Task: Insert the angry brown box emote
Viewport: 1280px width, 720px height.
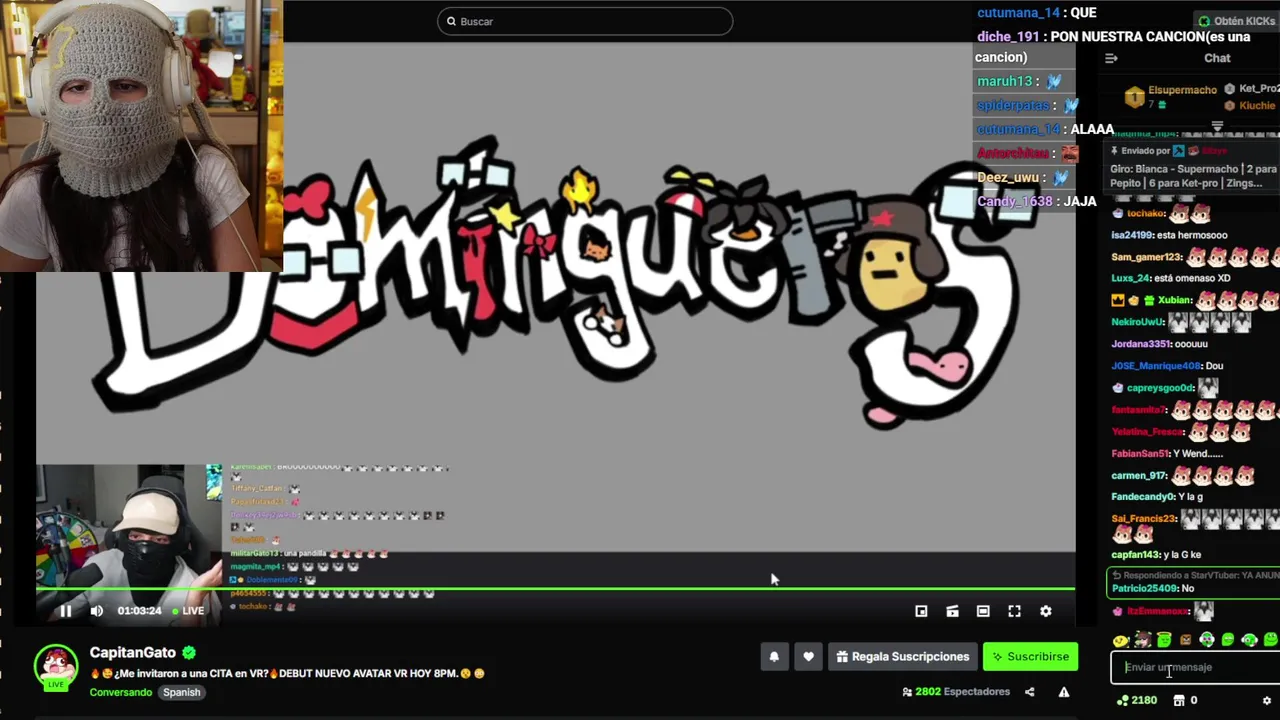Action: tap(1185, 640)
